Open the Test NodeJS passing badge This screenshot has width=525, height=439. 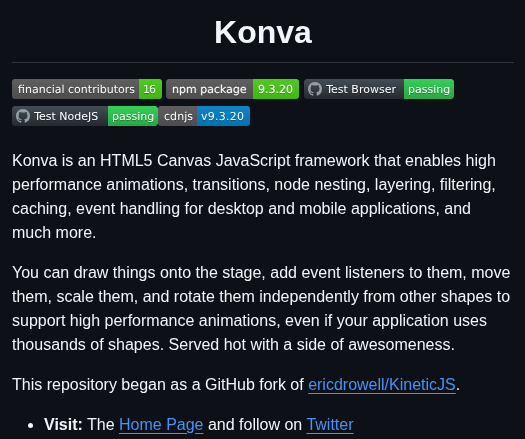pos(85,116)
